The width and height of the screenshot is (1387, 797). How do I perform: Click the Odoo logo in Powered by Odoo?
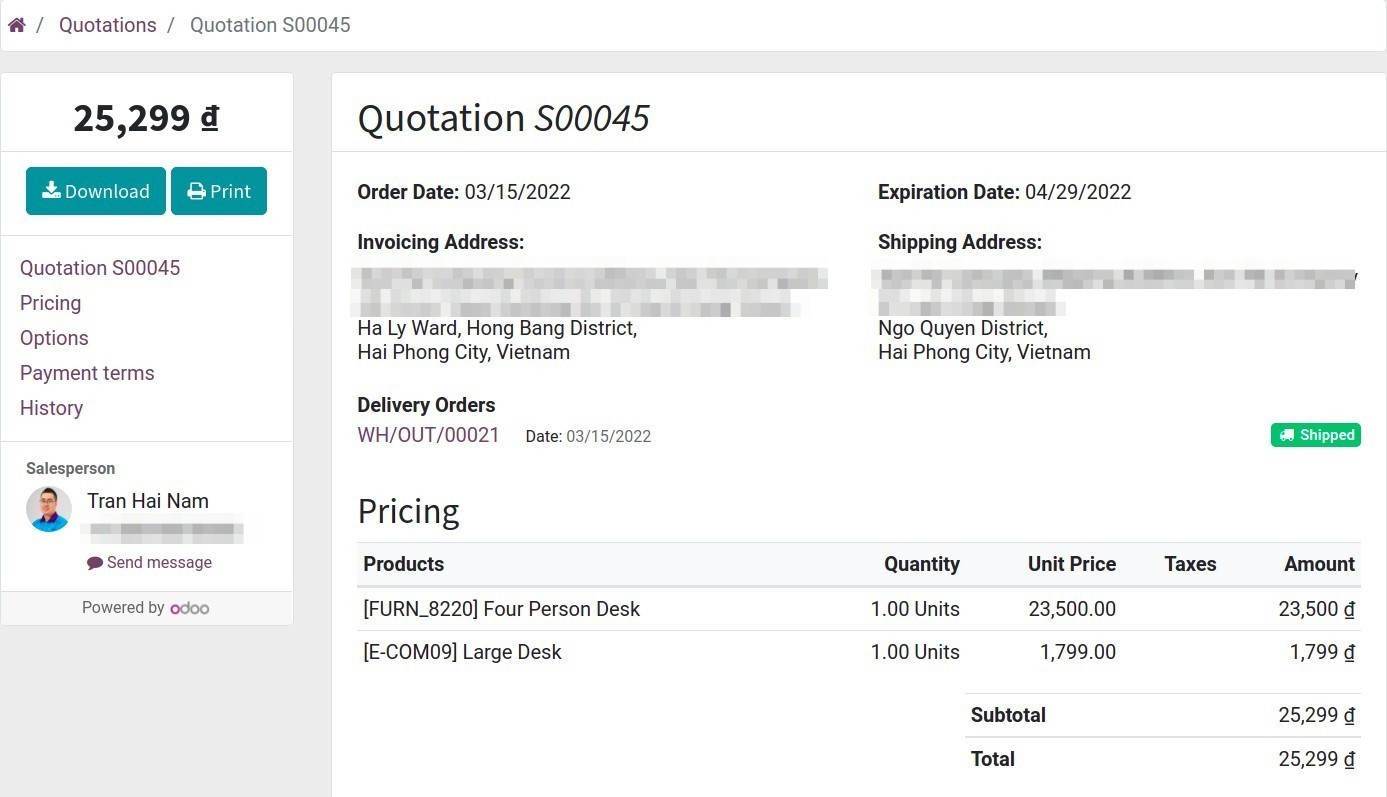point(190,607)
